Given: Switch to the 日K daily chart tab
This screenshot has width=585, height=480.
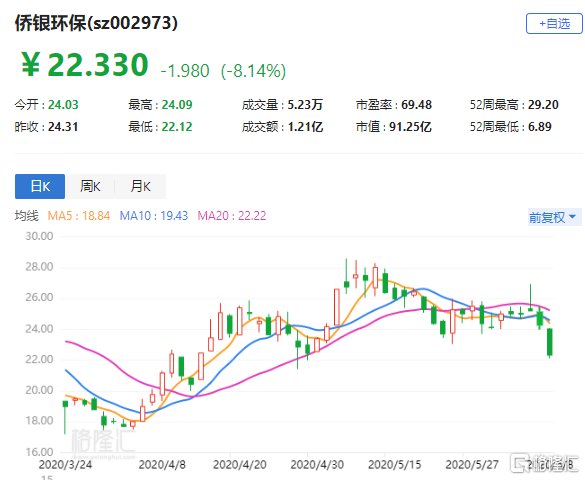Looking at the screenshot, I should [40, 186].
